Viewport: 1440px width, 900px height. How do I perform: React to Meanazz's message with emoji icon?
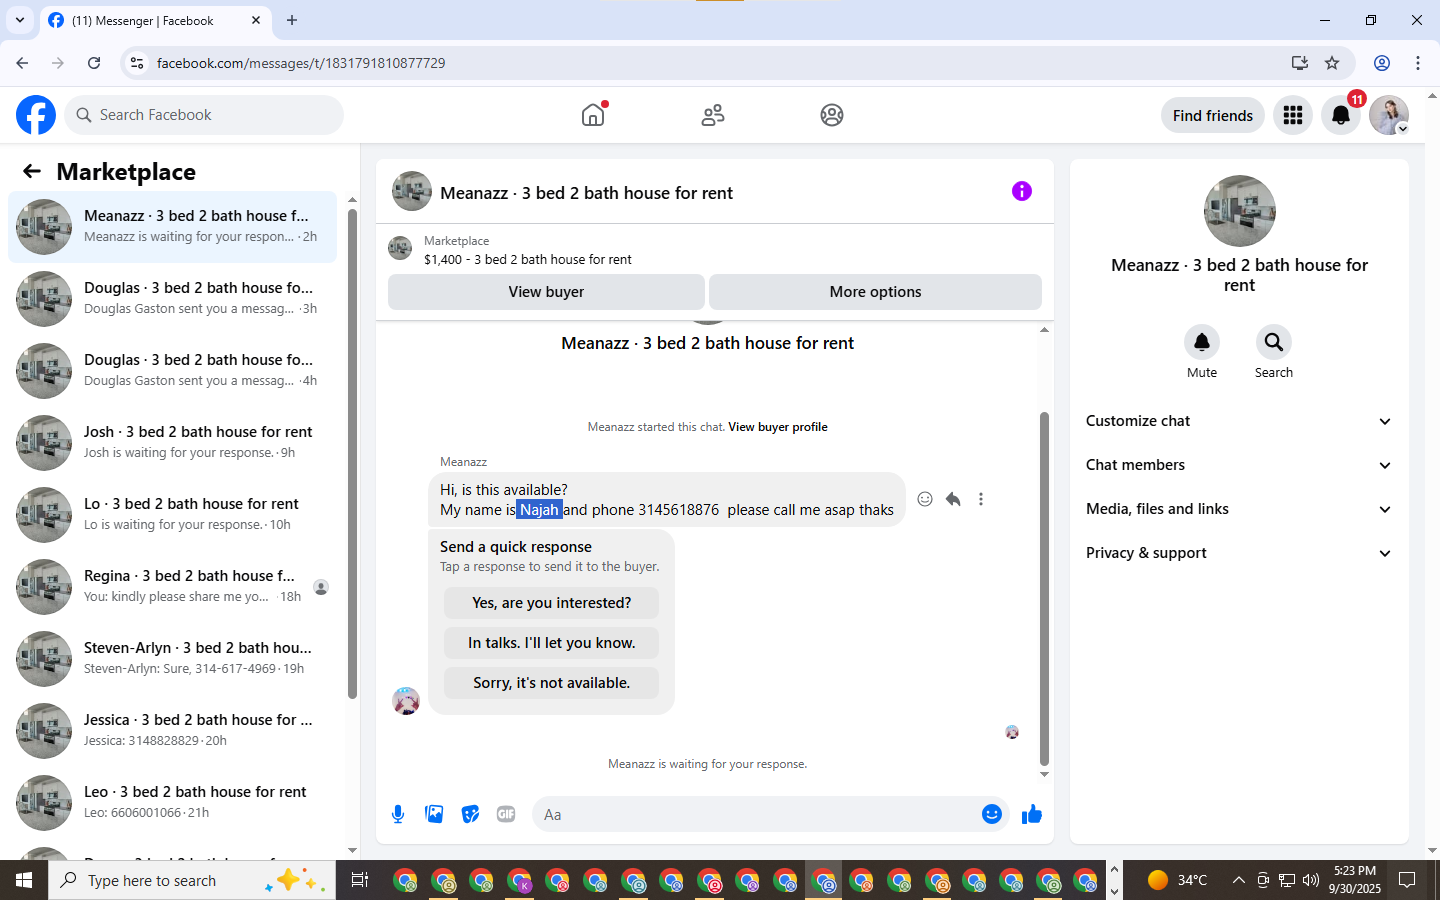925,499
